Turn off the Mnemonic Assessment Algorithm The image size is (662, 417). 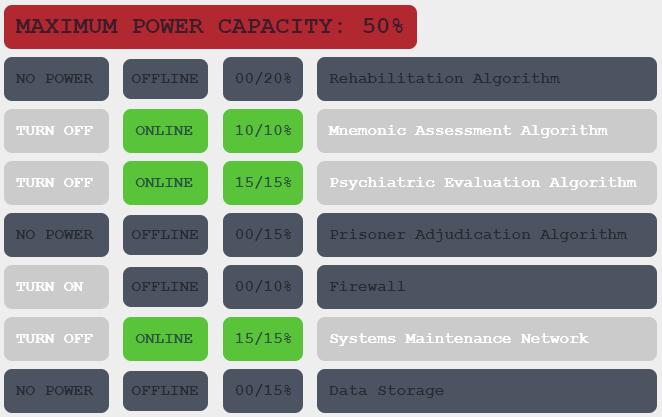click(x=57, y=131)
